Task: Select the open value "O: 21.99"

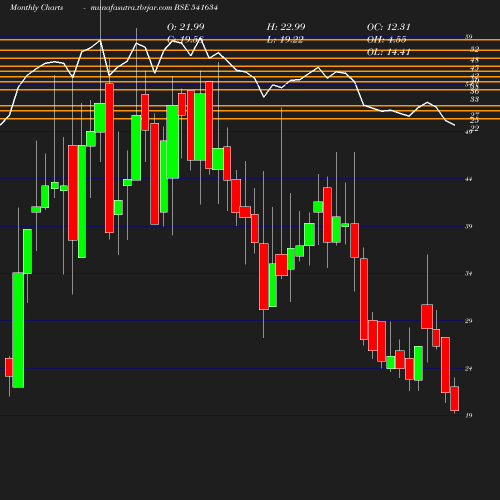Action: pos(186,27)
